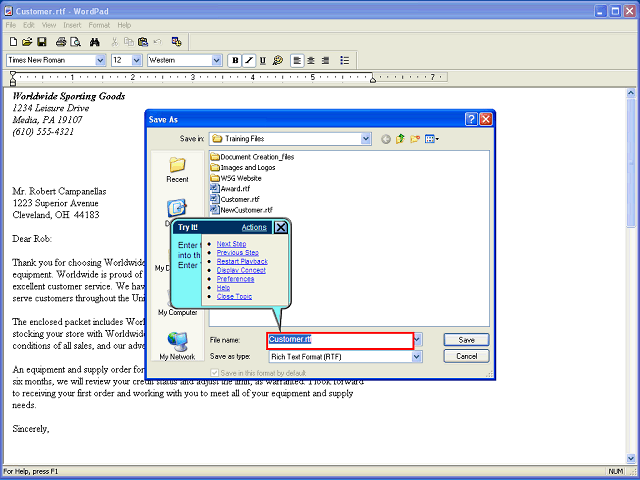
Task: Click the Cut scissors icon
Action: (115, 42)
